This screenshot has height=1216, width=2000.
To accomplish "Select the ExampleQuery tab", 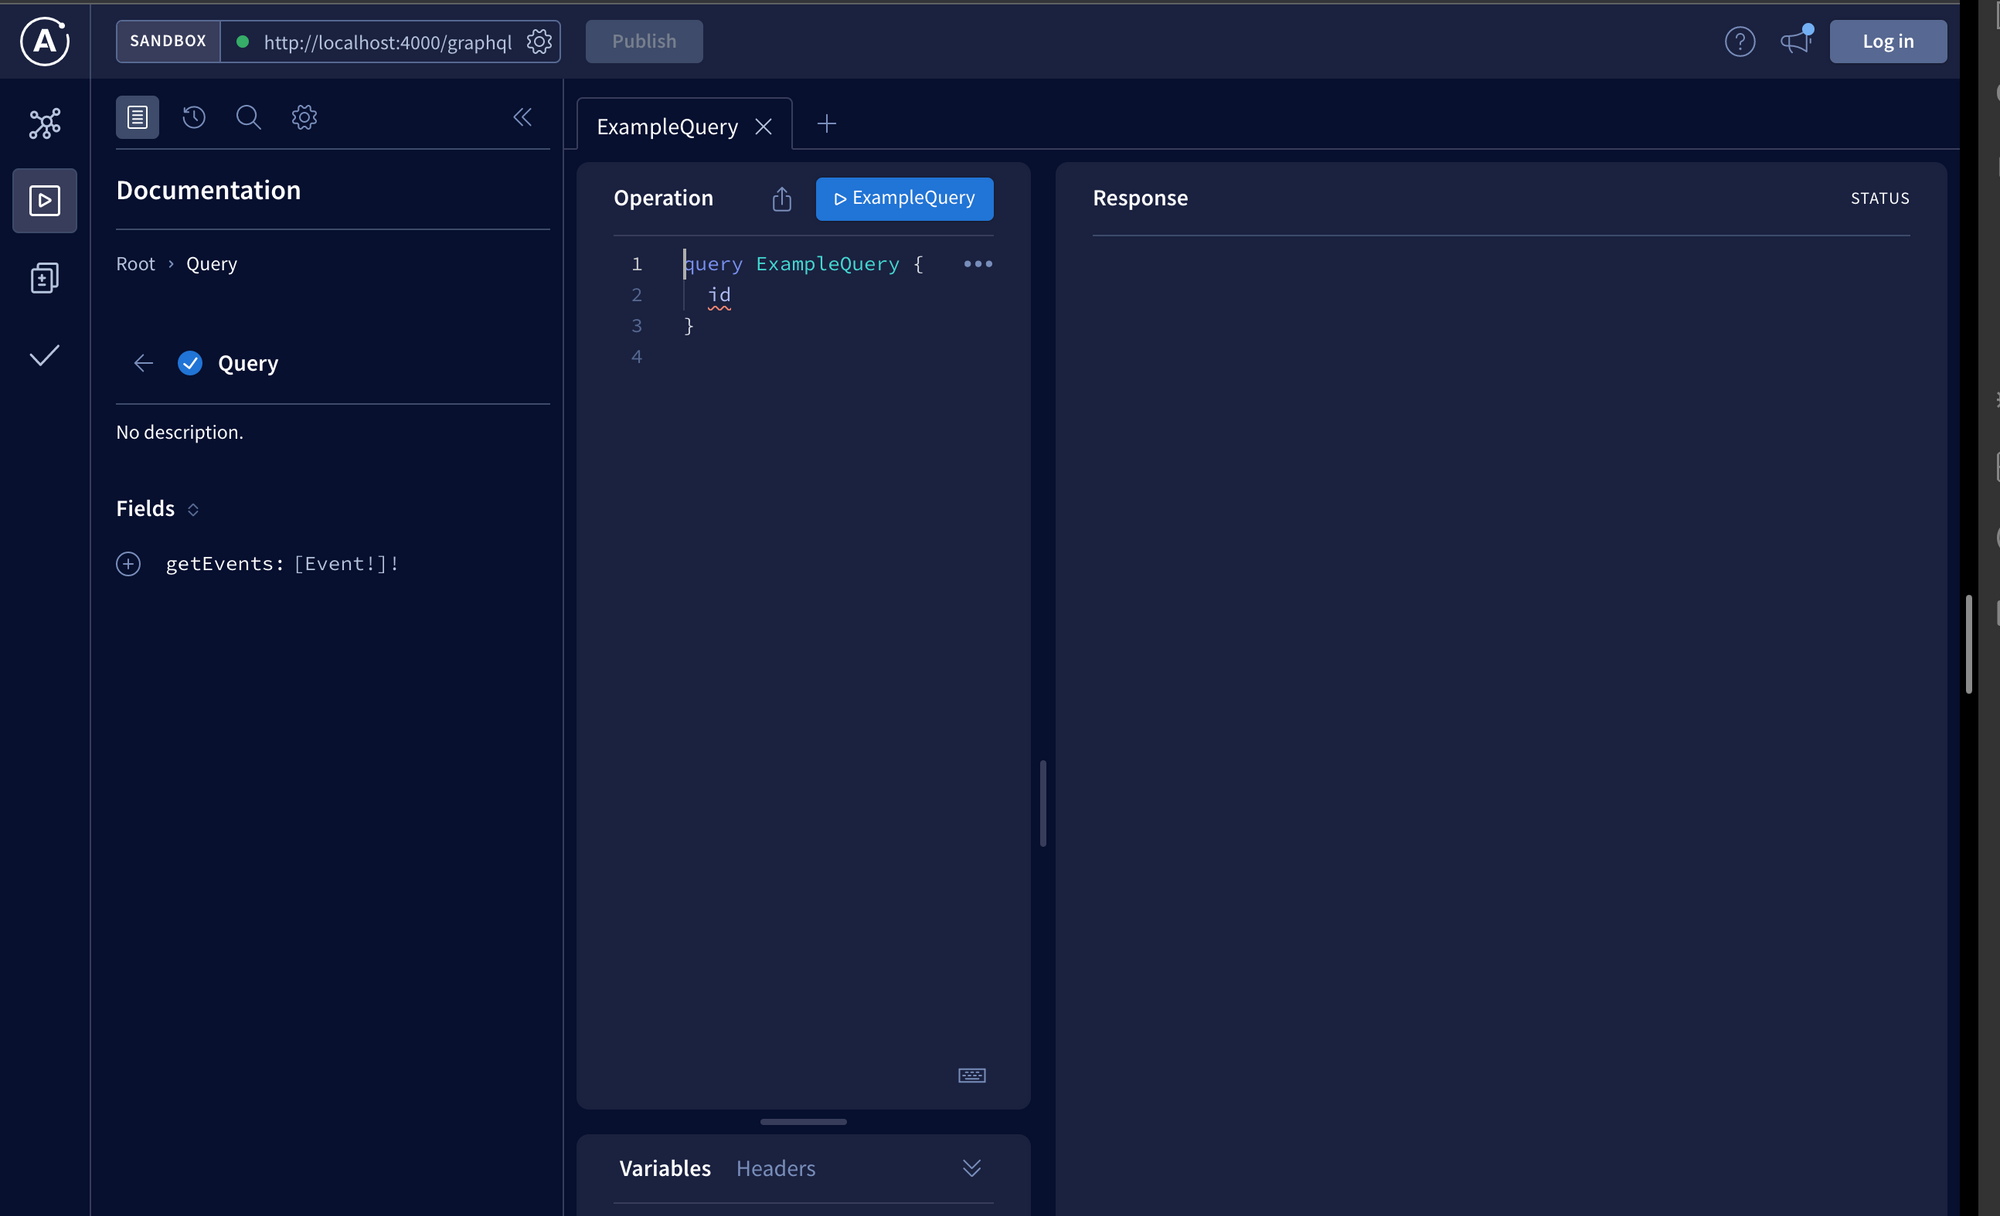I will (x=667, y=126).
